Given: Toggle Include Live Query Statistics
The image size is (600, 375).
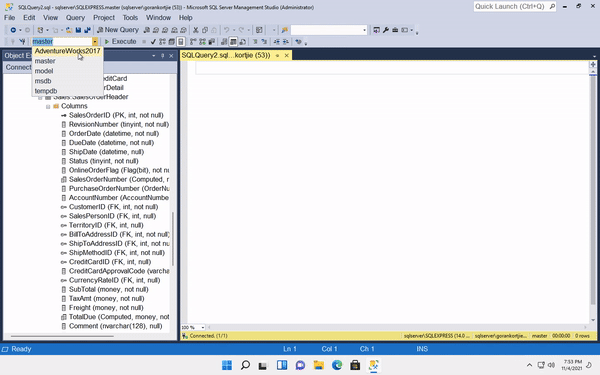Looking at the screenshot, I should click(202, 41).
